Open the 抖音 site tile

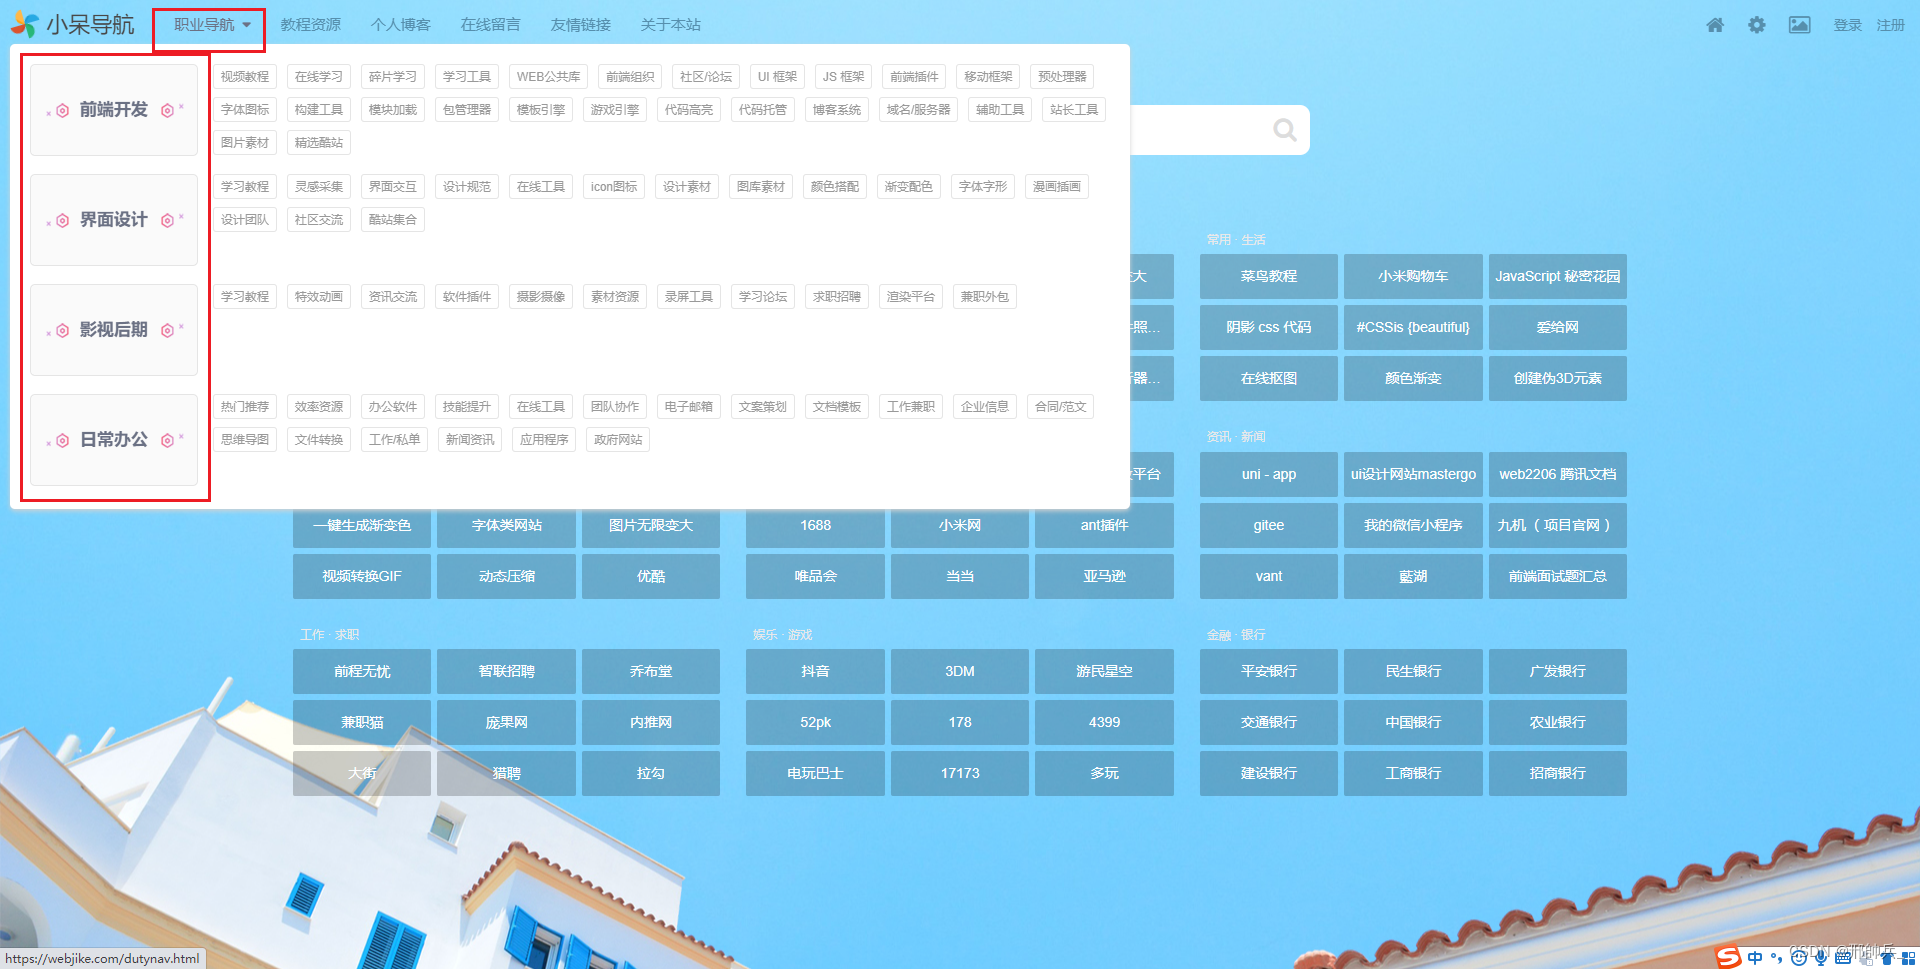coord(815,671)
